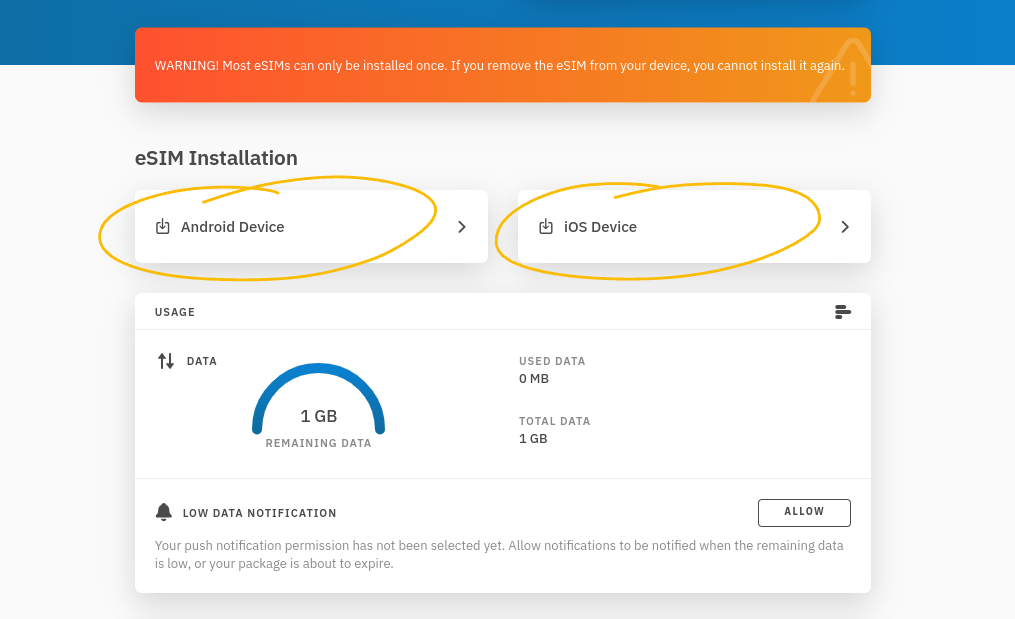Click the eSIM Installation heading
The width and height of the screenshot is (1015, 619).
coord(216,158)
